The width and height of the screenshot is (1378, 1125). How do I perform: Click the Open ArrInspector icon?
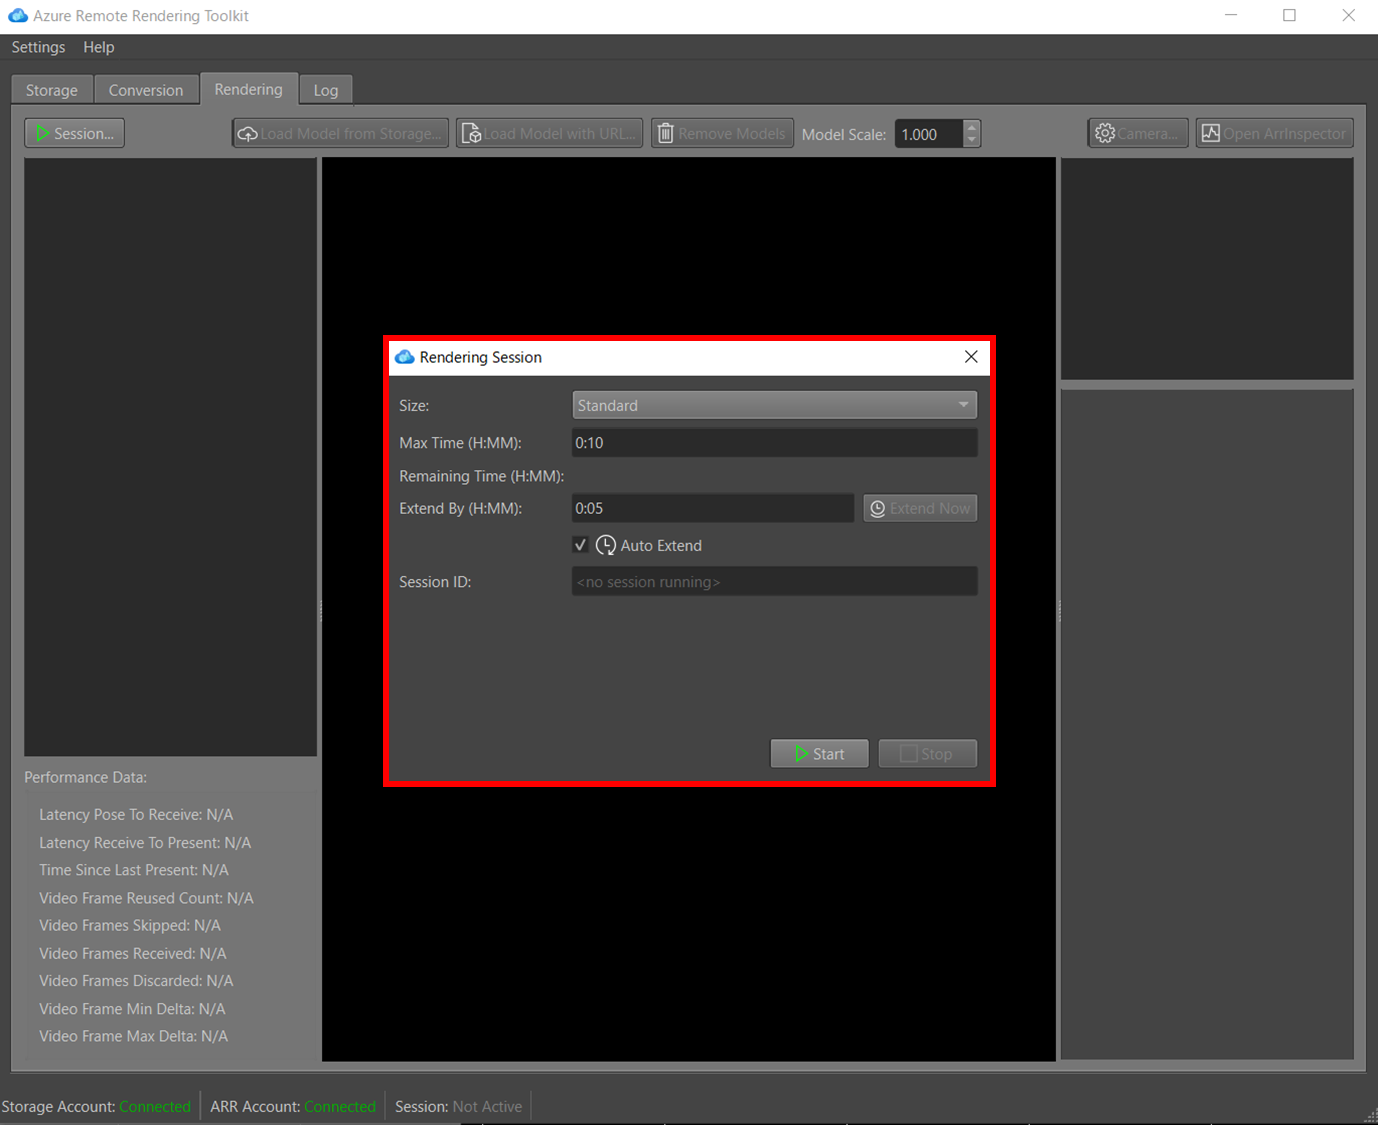pos(1211,131)
